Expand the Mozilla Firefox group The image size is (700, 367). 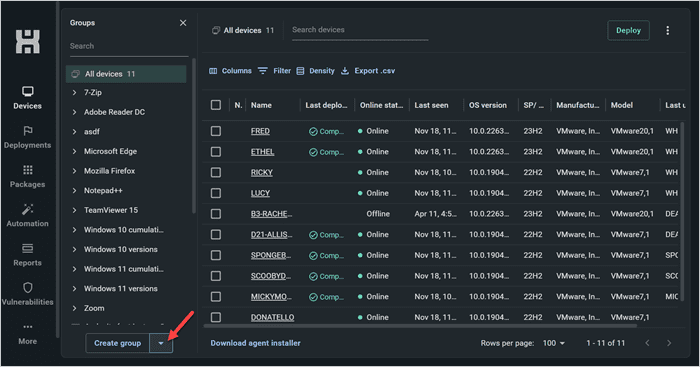74,171
